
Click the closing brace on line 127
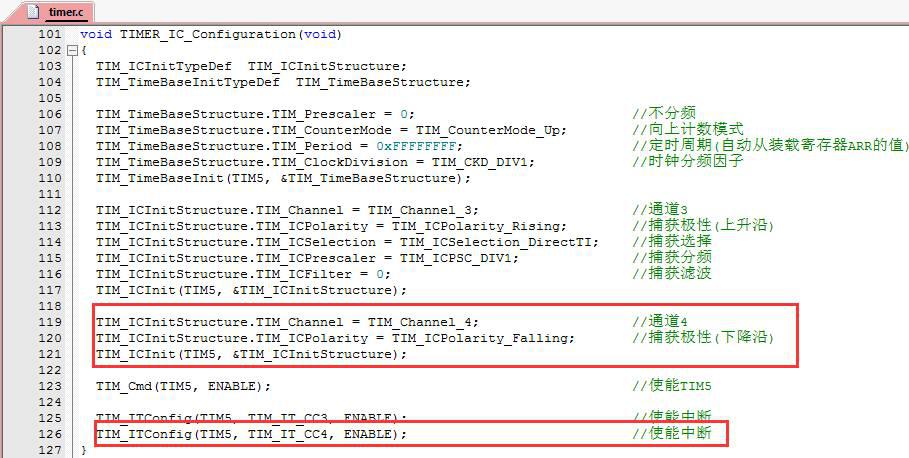(x=84, y=450)
